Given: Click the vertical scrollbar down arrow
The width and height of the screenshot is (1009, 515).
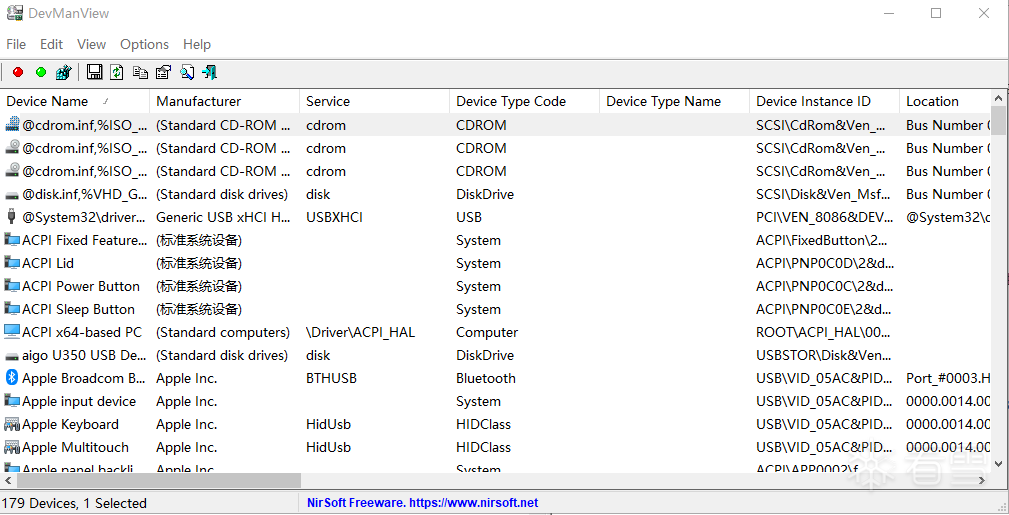Looking at the screenshot, I should (998, 463).
